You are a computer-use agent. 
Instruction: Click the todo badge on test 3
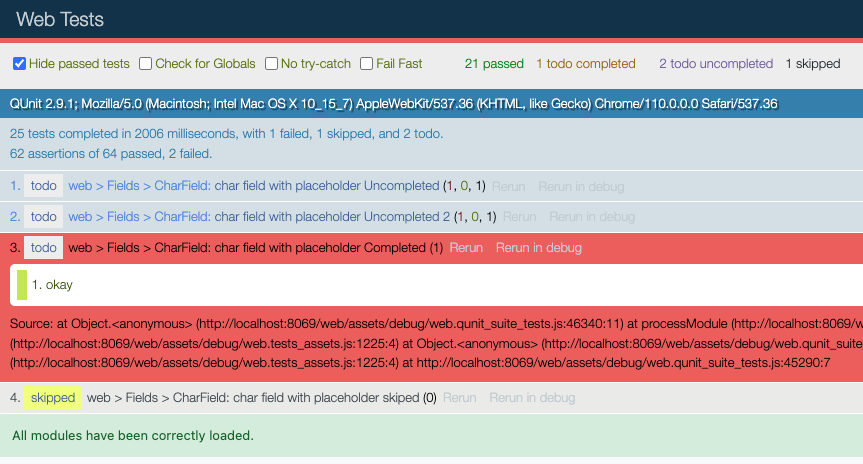pyautogui.click(x=43, y=248)
